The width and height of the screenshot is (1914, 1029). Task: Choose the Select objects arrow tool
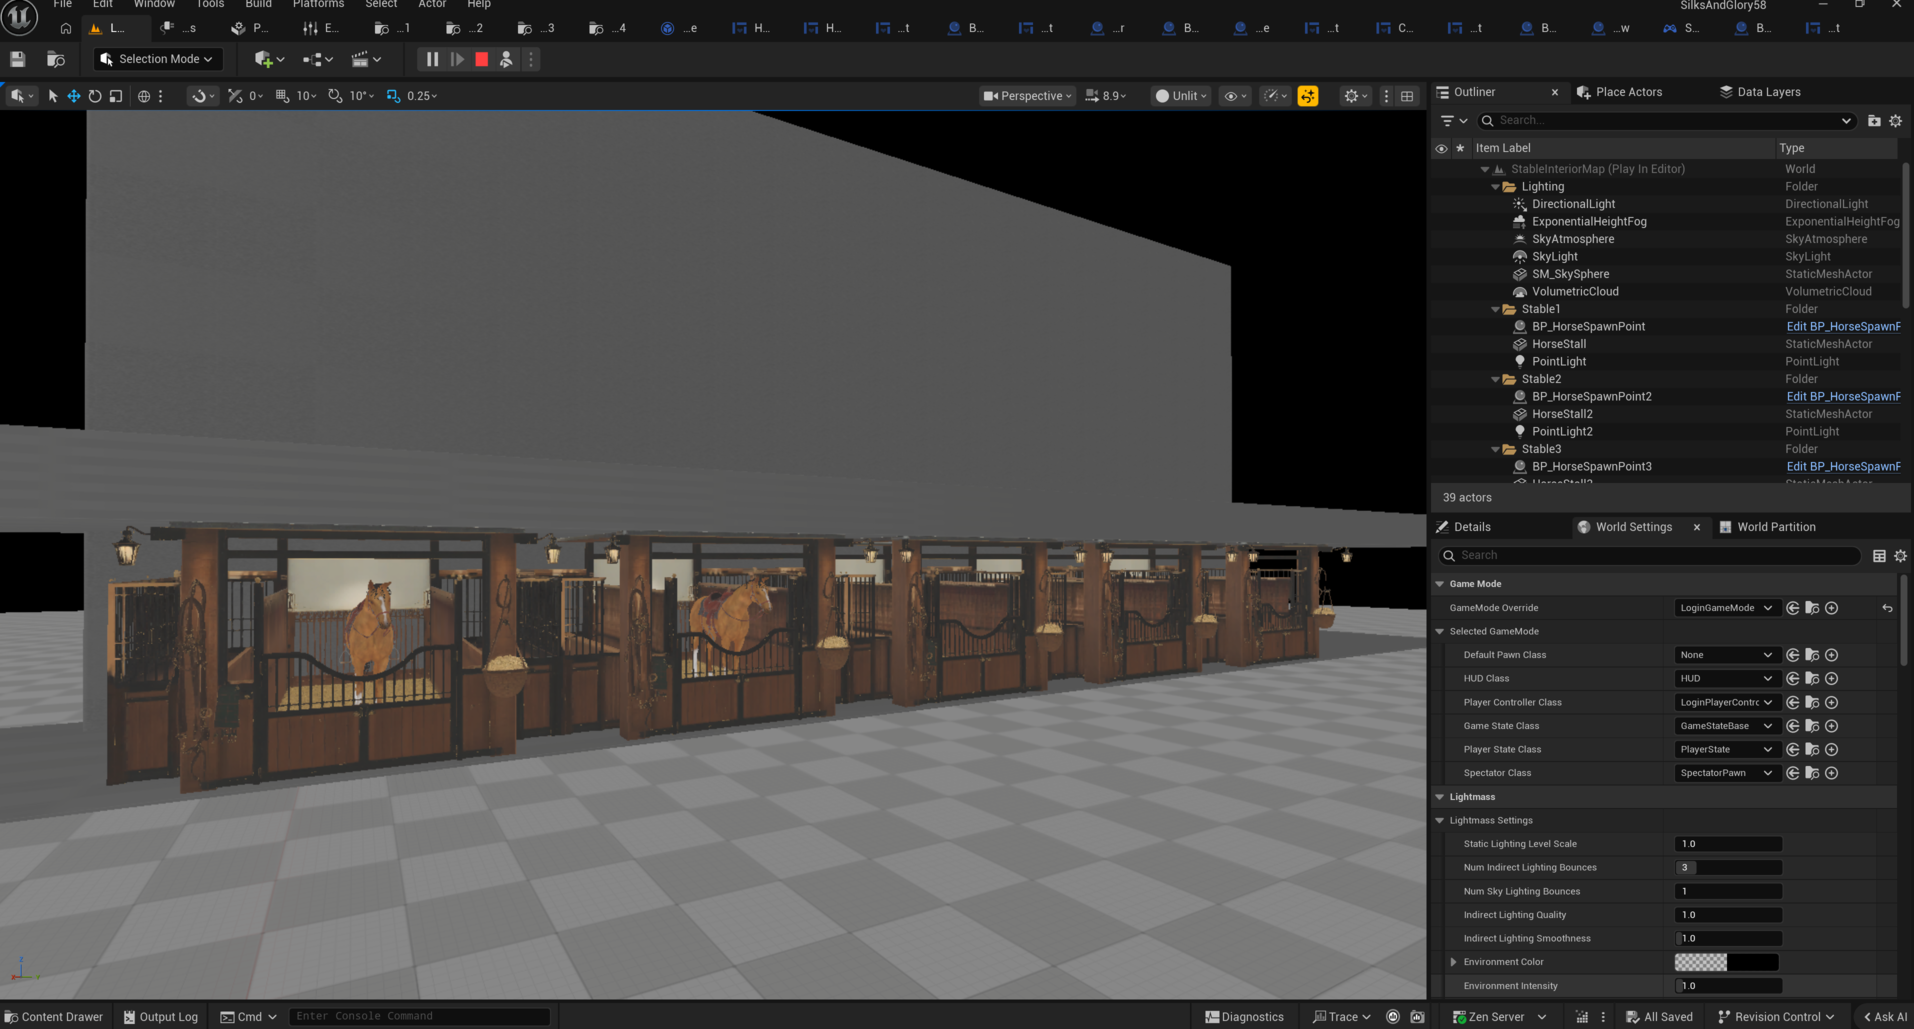coord(53,96)
